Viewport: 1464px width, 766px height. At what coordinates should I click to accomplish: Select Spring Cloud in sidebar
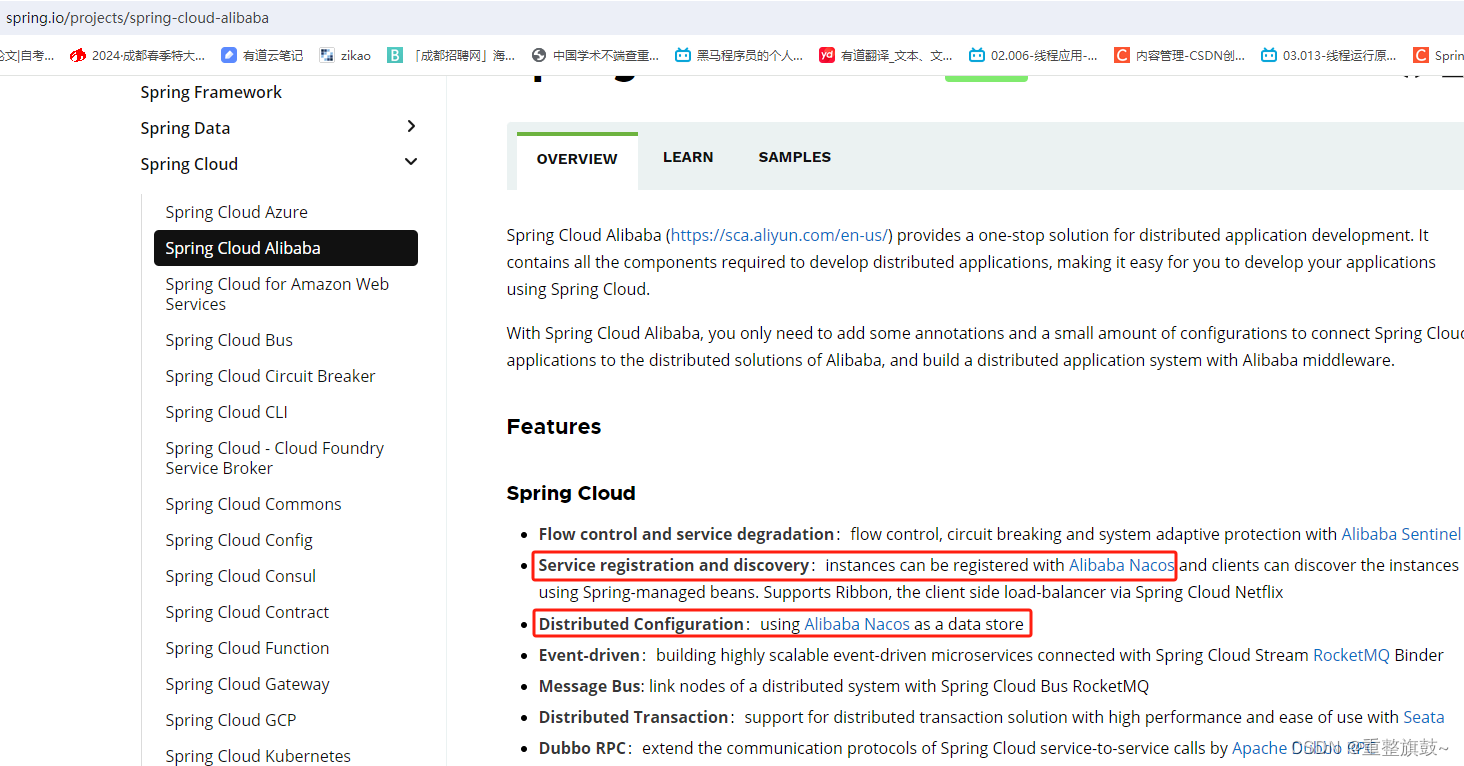point(189,164)
